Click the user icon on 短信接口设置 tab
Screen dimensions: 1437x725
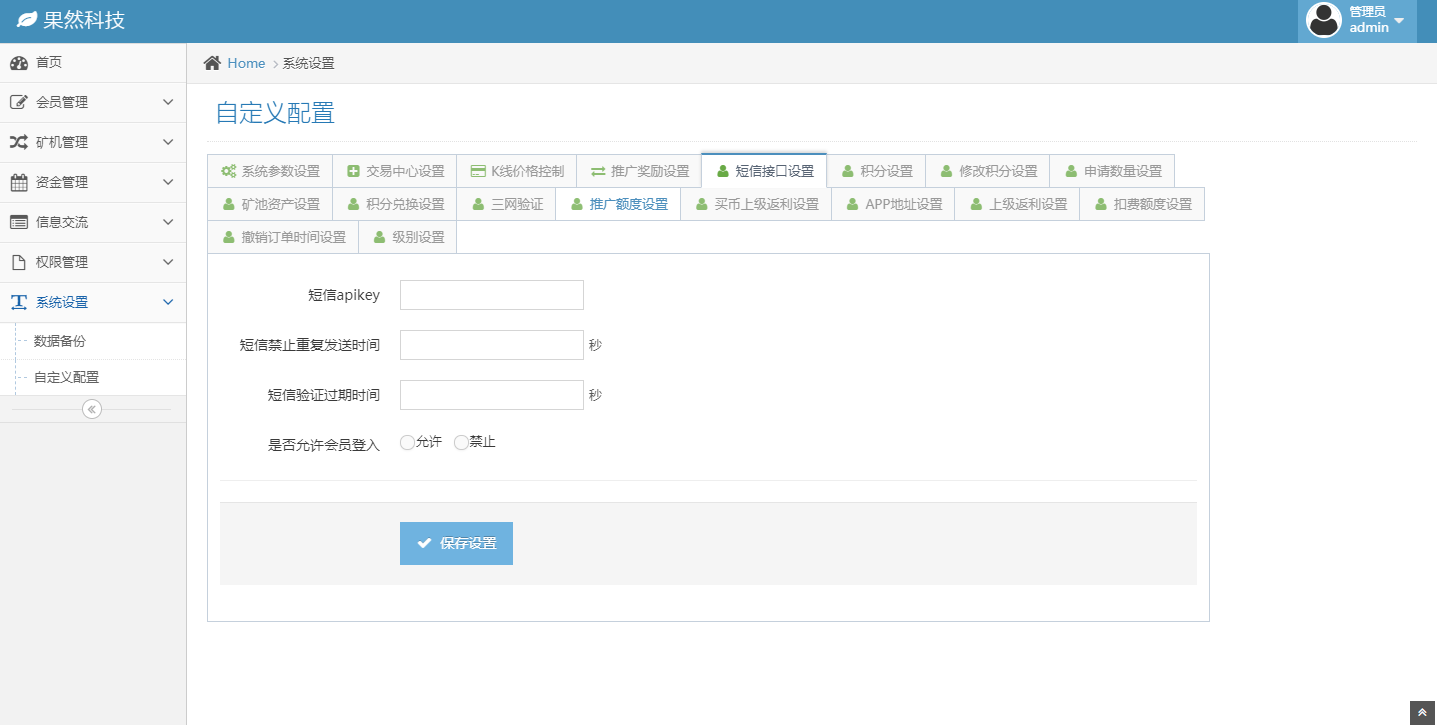pos(723,171)
